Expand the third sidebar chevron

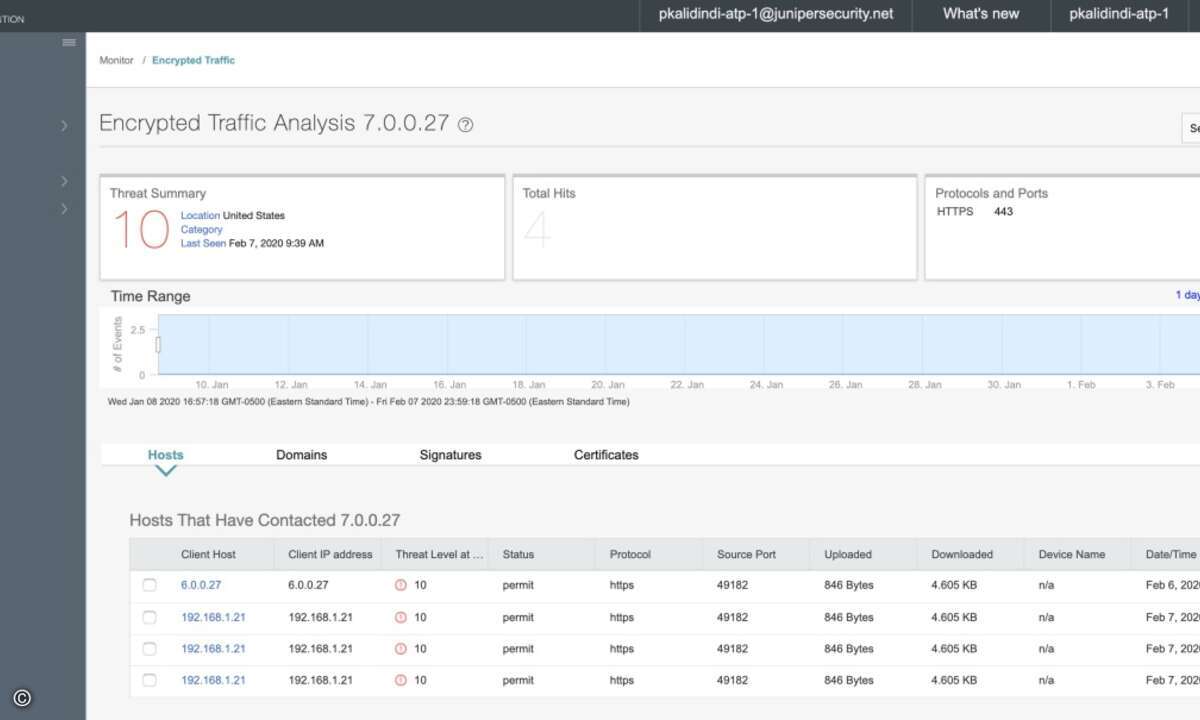click(65, 209)
